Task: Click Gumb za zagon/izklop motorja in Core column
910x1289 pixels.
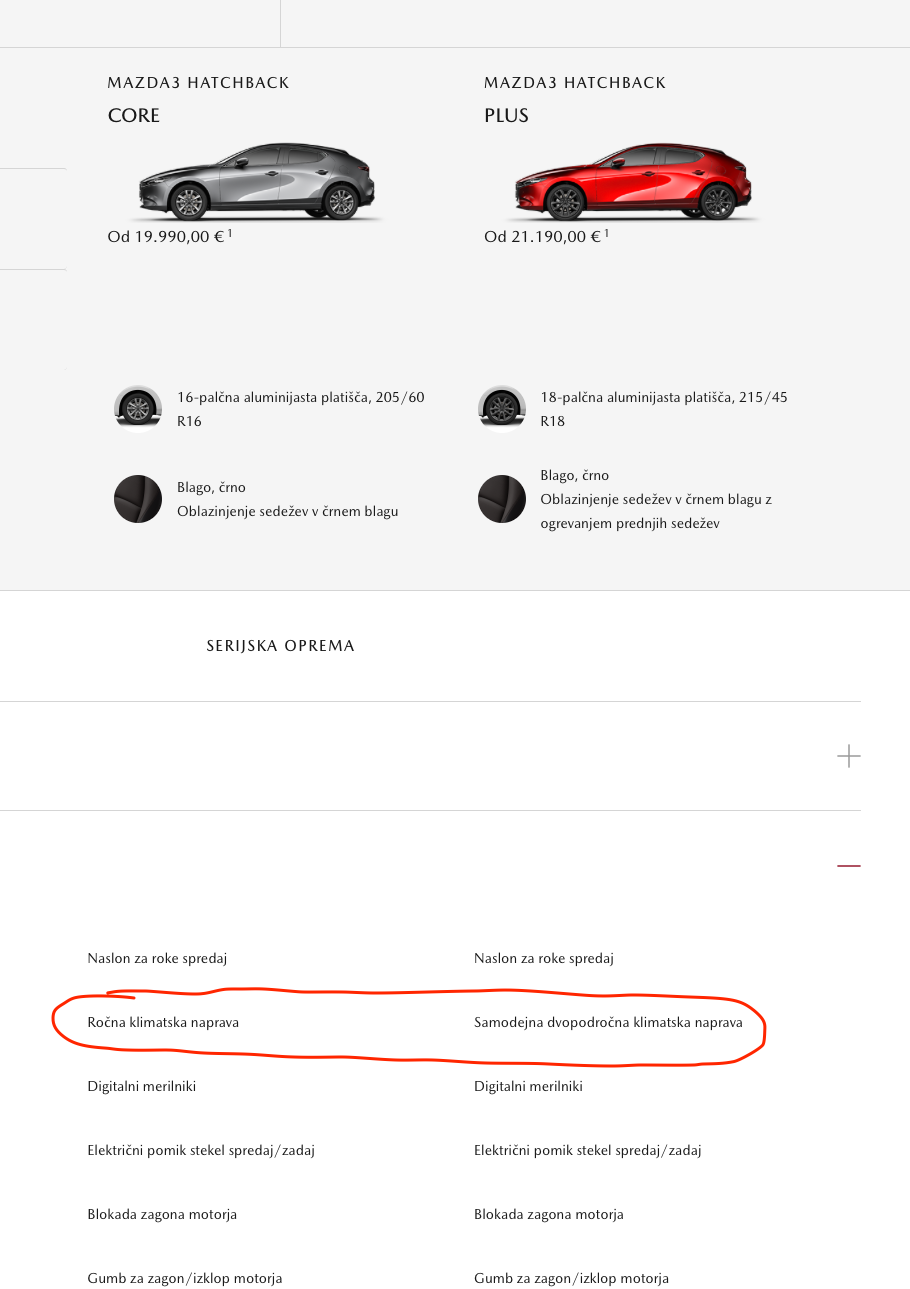Action: (185, 1279)
